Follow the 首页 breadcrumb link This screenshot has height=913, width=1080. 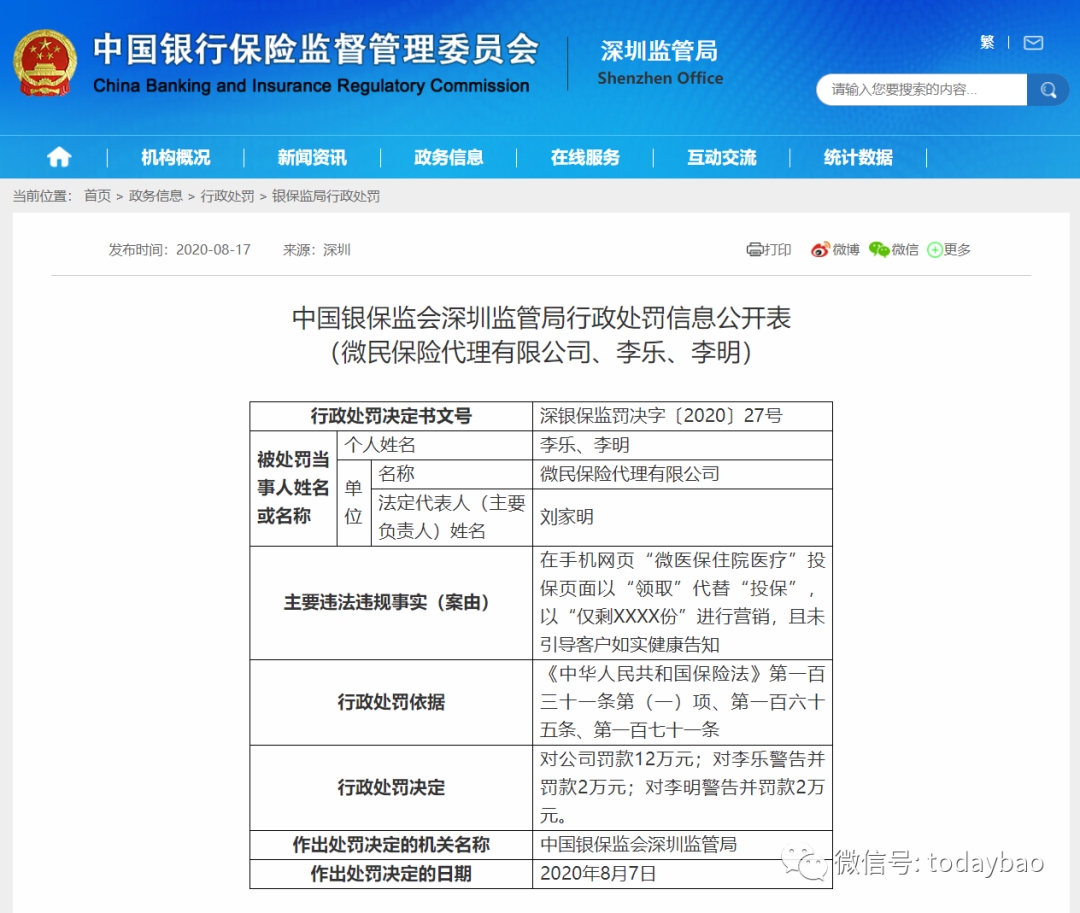point(97,196)
